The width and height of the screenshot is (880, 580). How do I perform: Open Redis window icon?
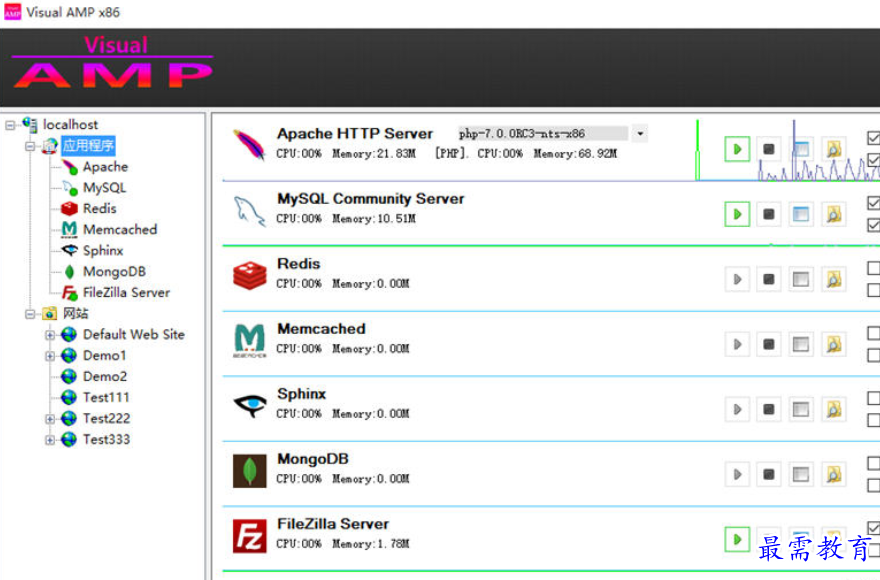click(x=801, y=279)
